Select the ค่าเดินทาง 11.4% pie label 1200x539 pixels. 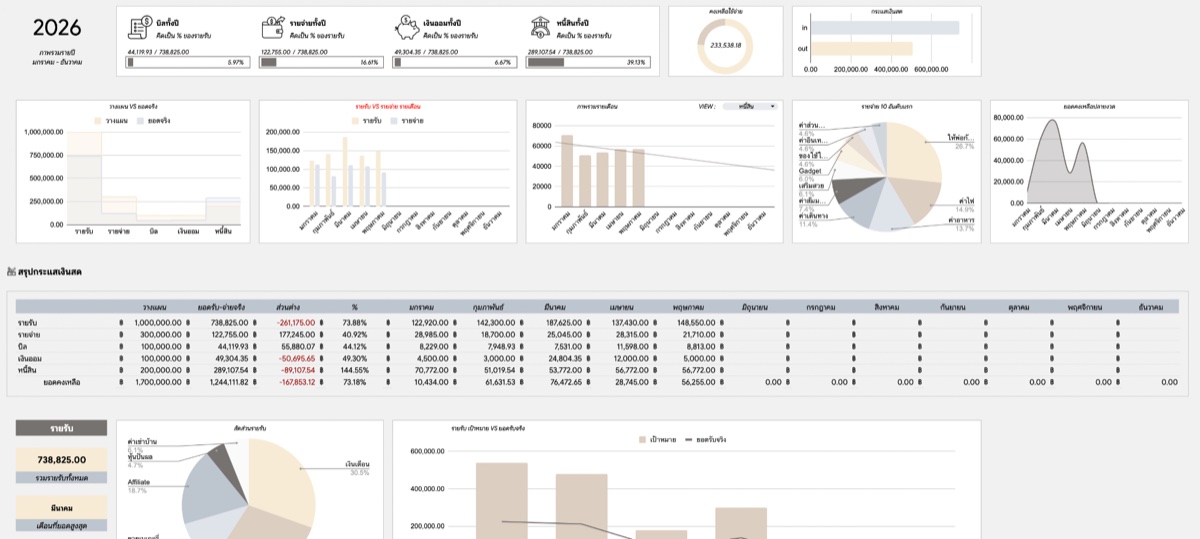[812, 219]
